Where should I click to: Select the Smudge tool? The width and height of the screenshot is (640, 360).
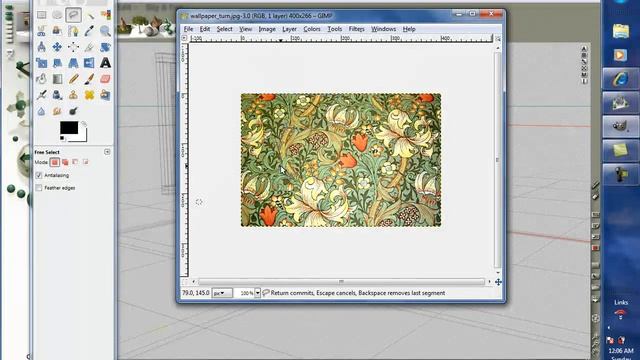pyautogui.click(x=57, y=111)
